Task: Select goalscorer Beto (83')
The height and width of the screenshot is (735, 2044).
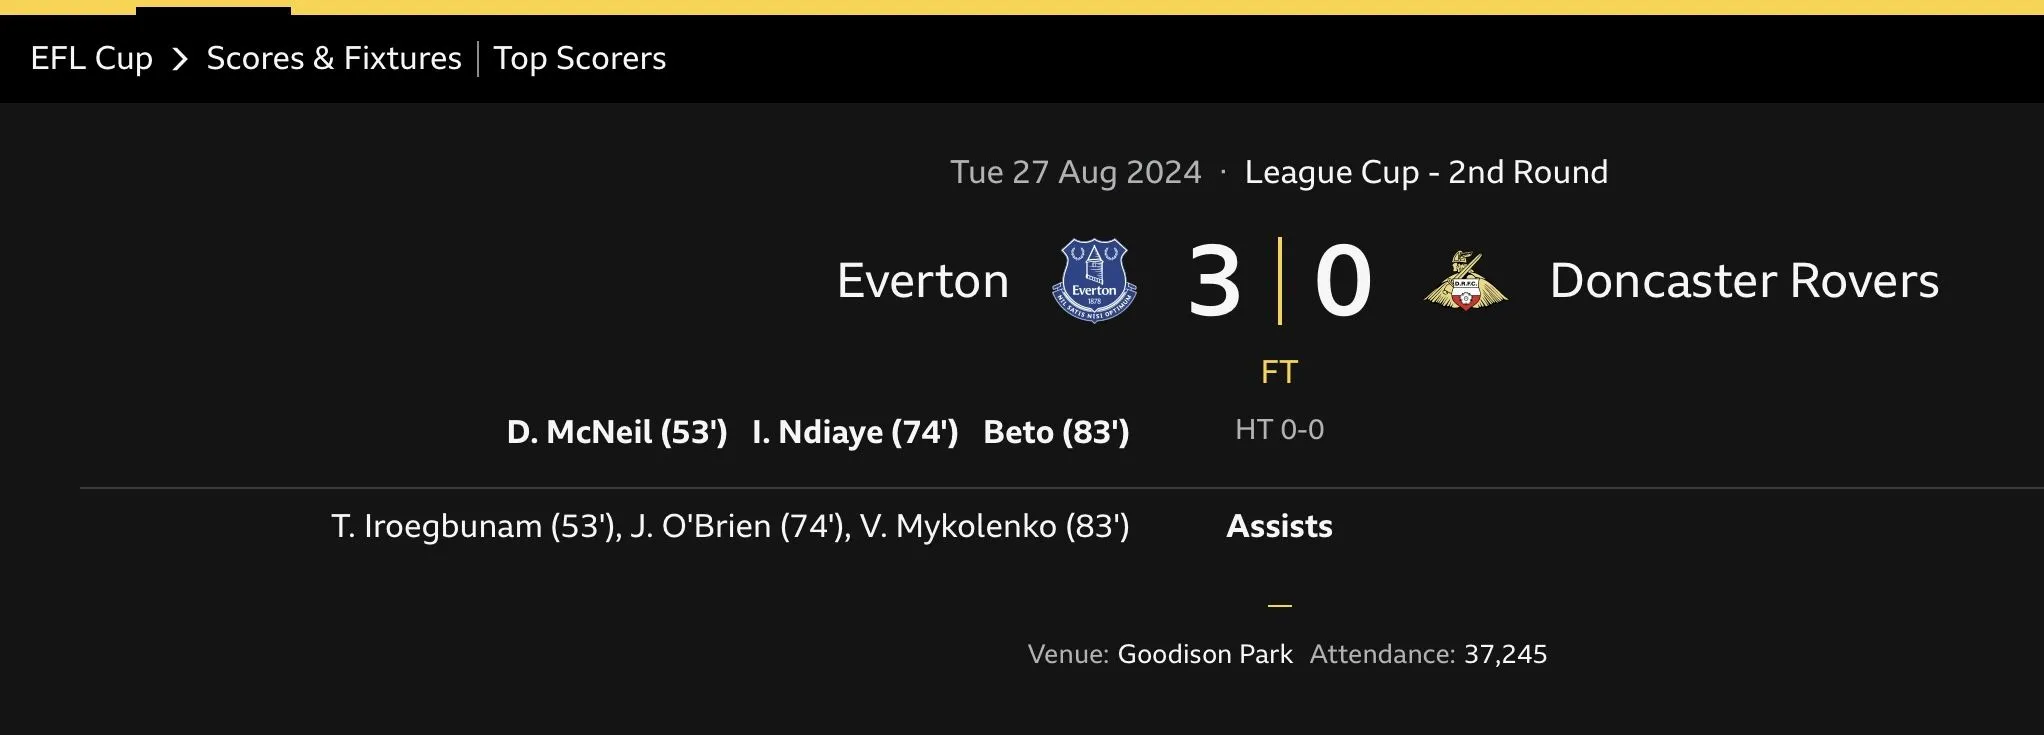Action: coord(1056,432)
